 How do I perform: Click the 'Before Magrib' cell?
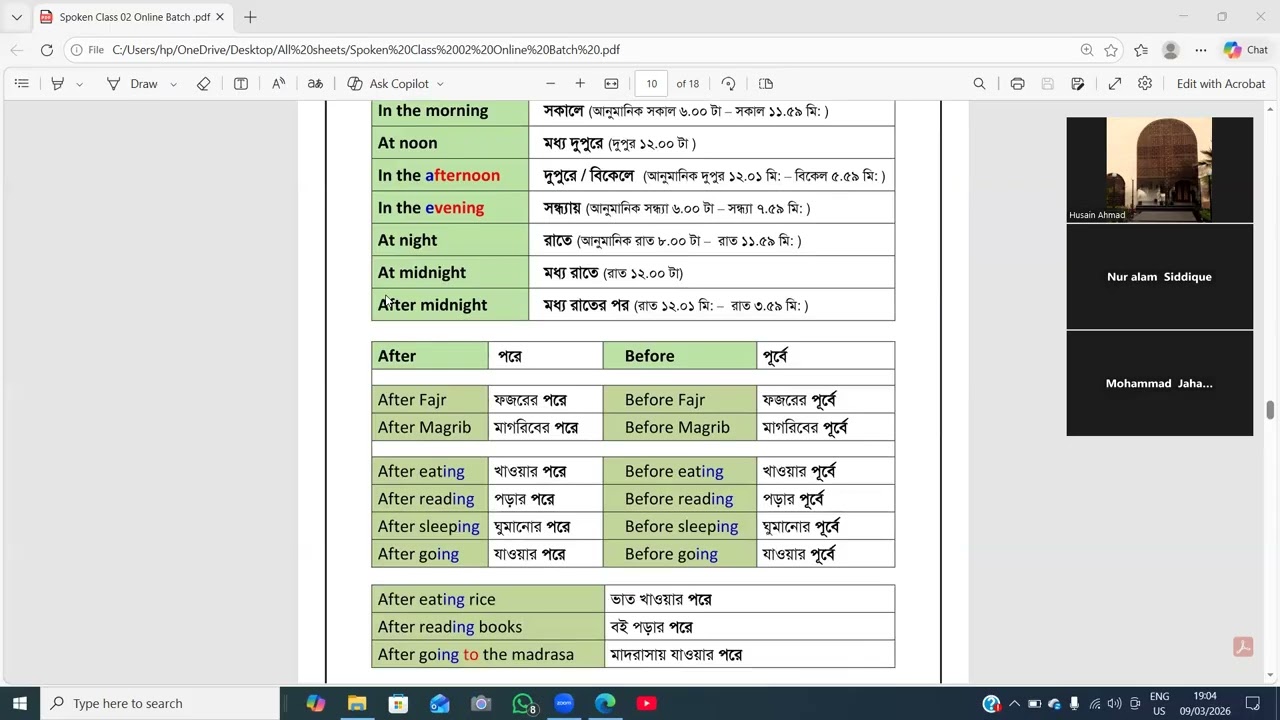click(680, 427)
